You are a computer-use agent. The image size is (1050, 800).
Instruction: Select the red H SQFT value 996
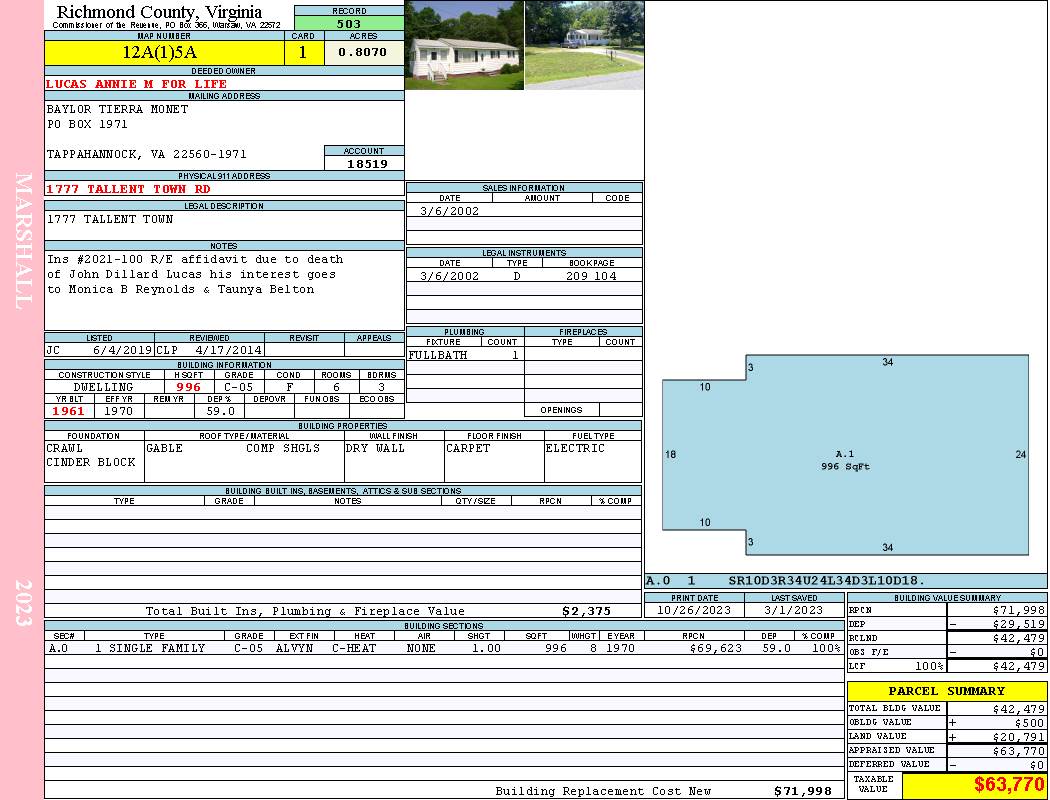pyautogui.click(x=188, y=387)
